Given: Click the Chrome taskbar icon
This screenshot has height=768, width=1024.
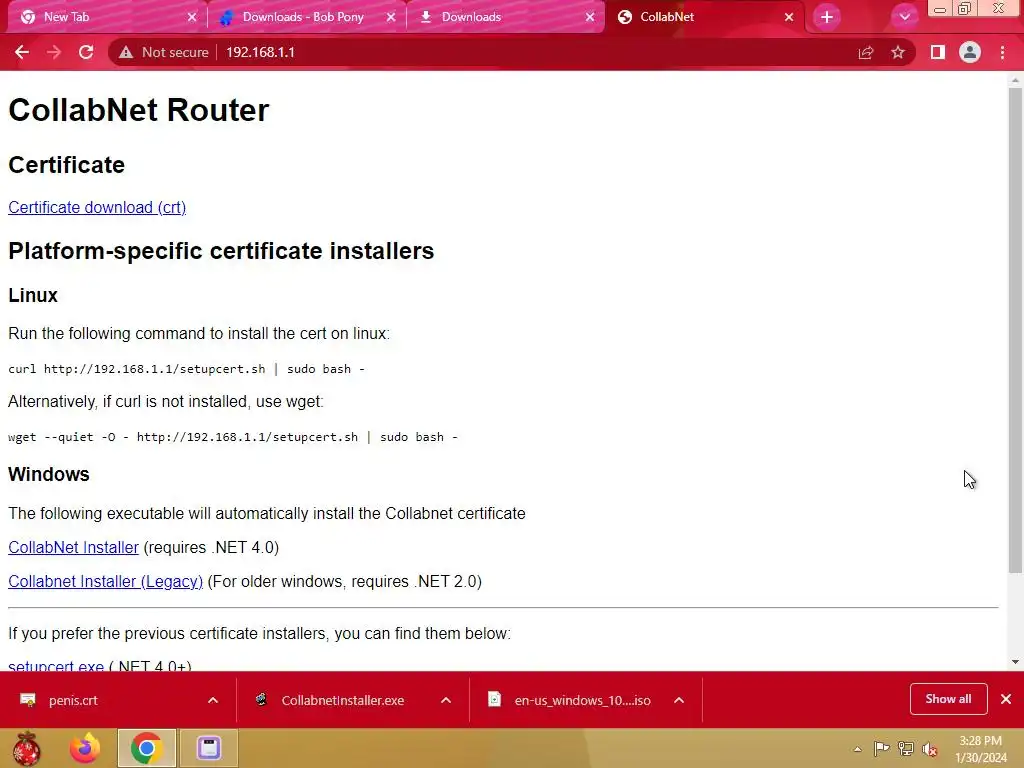Looking at the screenshot, I should (x=146, y=748).
